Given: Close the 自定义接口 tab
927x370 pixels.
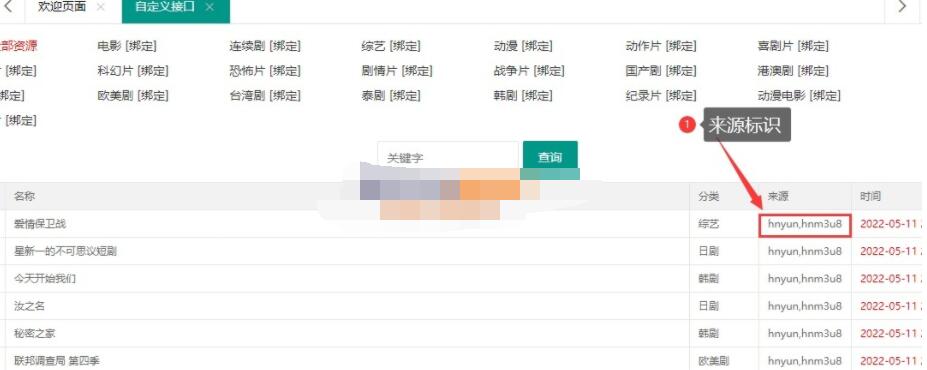Looking at the screenshot, I should [x=209, y=7].
